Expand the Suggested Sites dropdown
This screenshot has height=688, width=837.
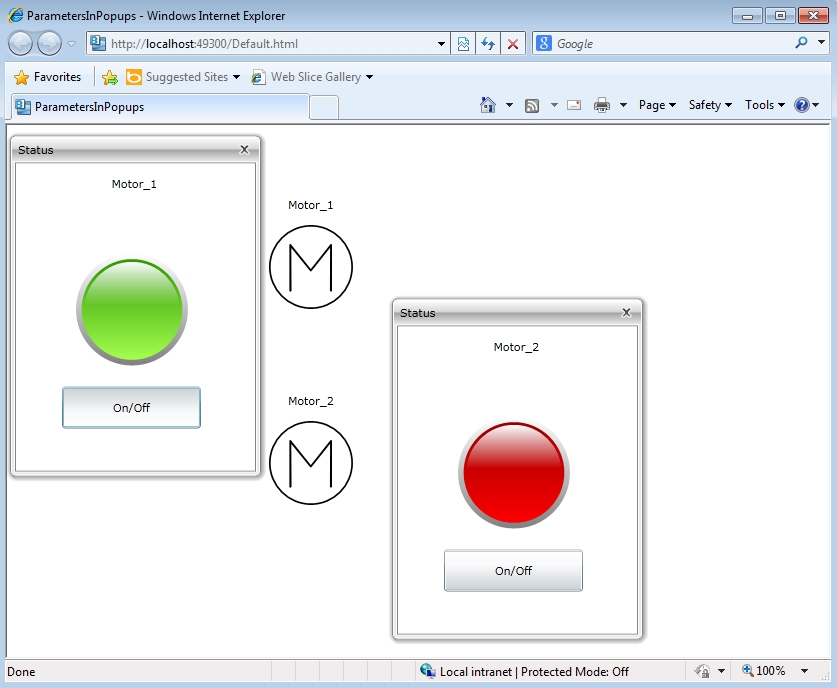click(x=236, y=77)
